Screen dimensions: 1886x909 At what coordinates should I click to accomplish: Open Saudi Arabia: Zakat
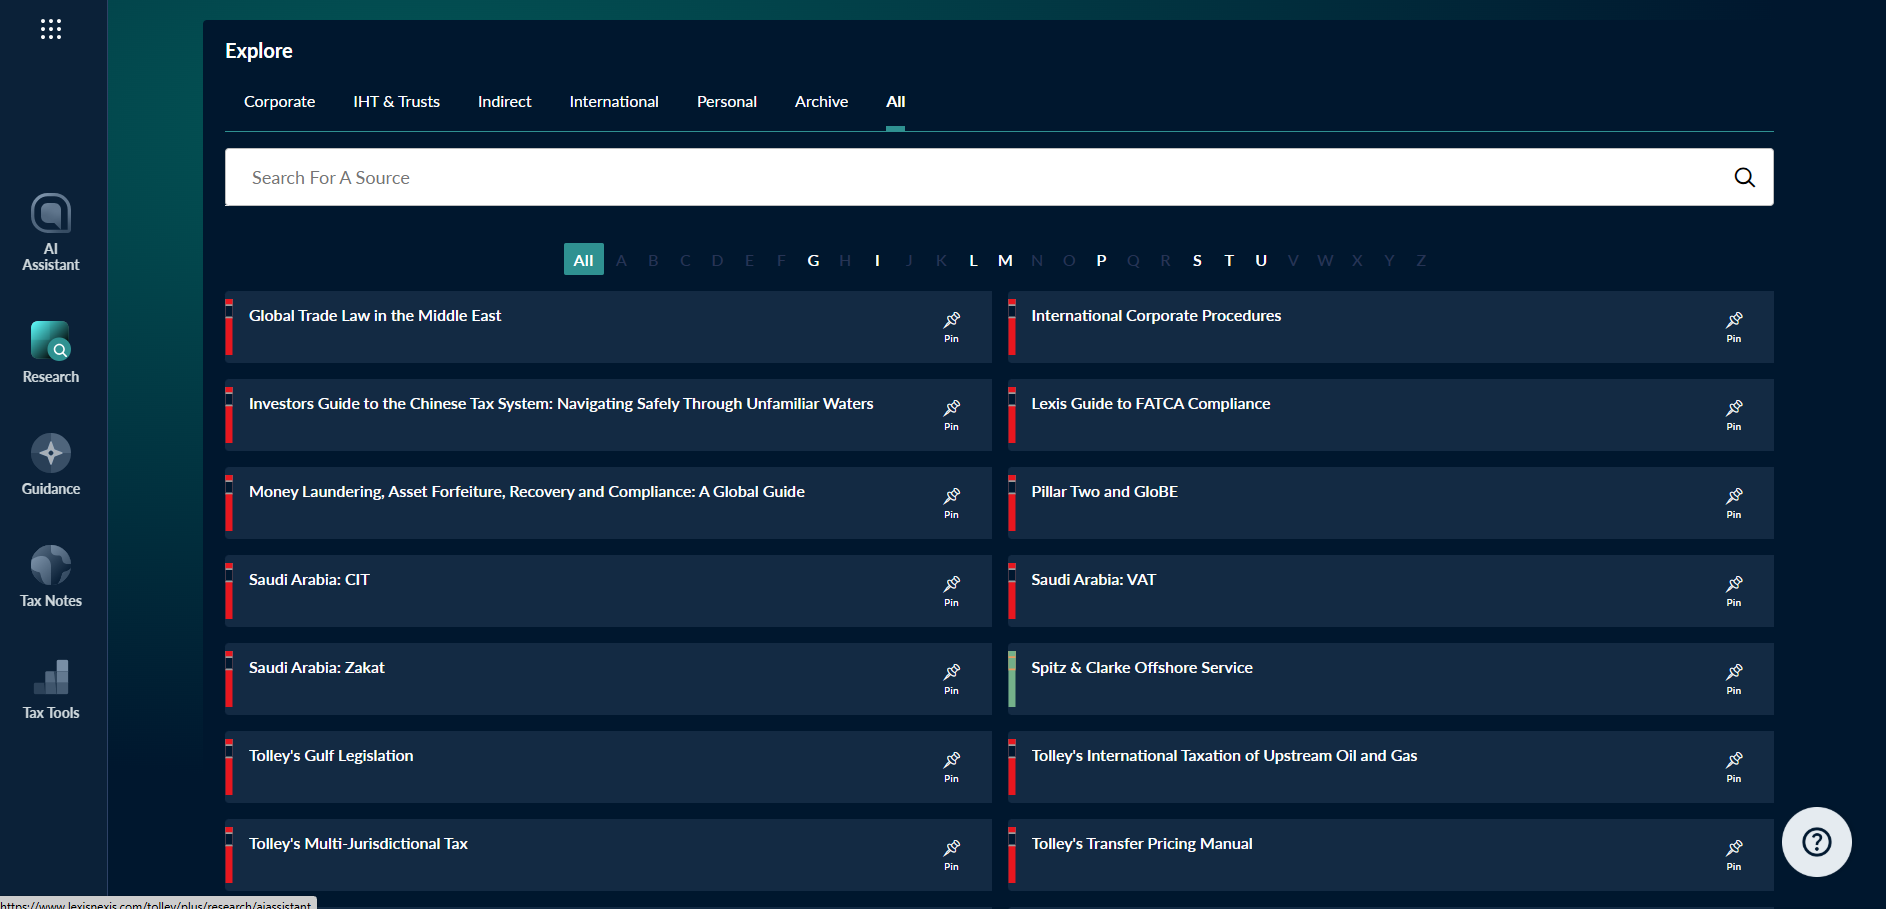point(316,668)
